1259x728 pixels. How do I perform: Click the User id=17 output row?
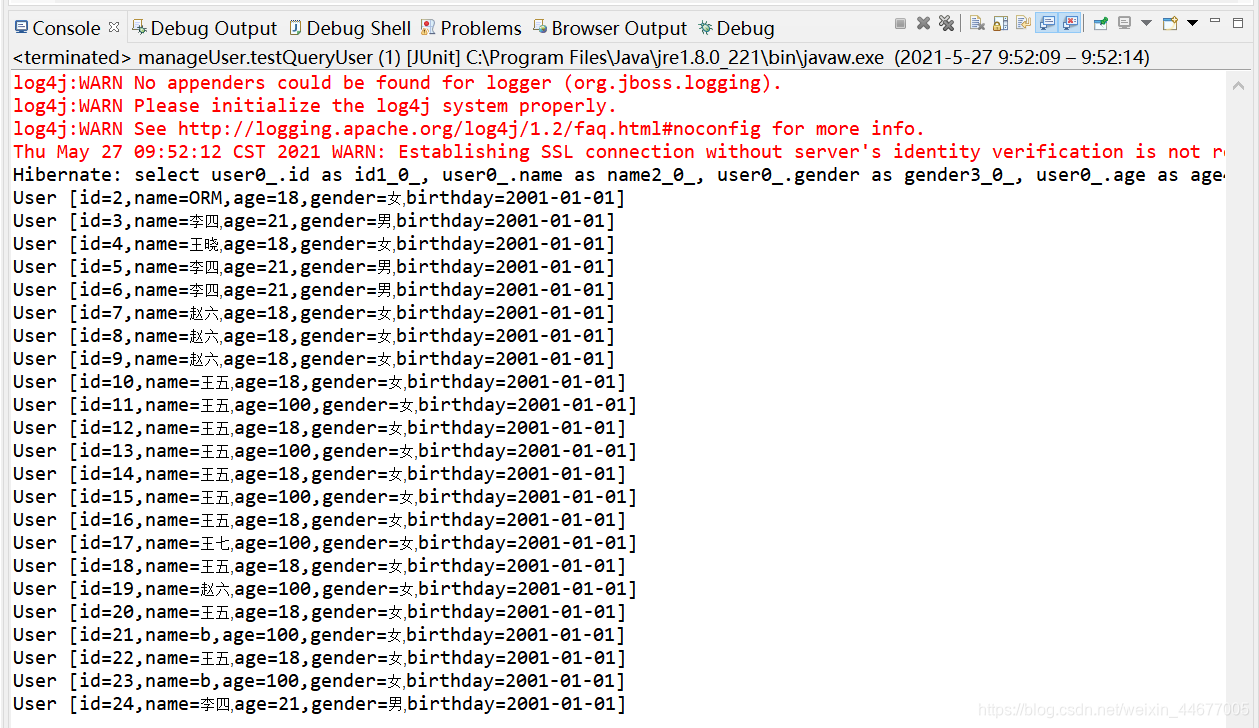[325, 543]
